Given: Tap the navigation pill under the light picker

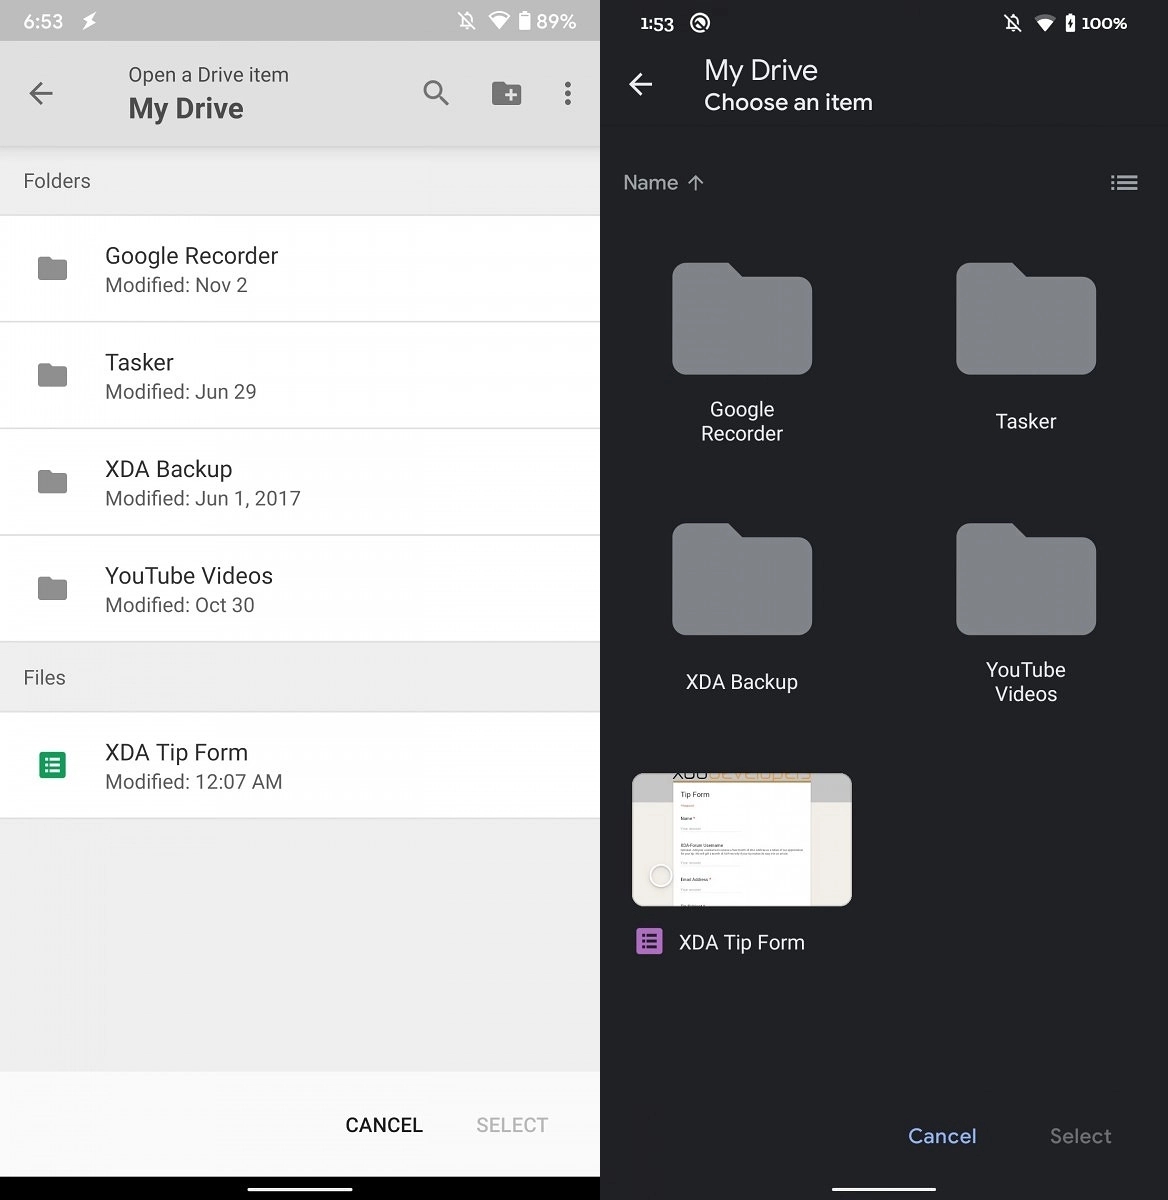Looking at the screenshot, I should 300,1189.
